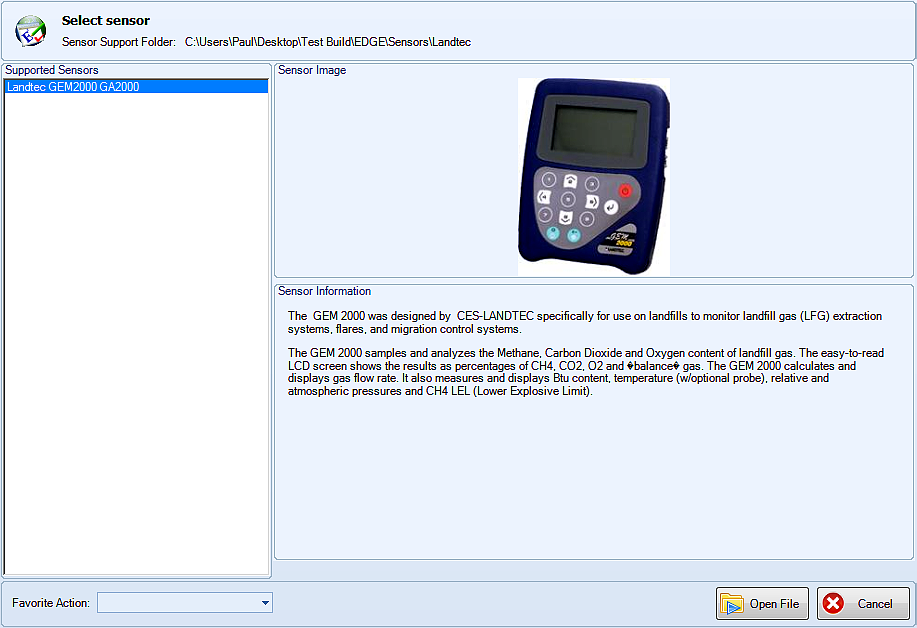Click inside the Favorite Action combo box field

coord(175,603)
